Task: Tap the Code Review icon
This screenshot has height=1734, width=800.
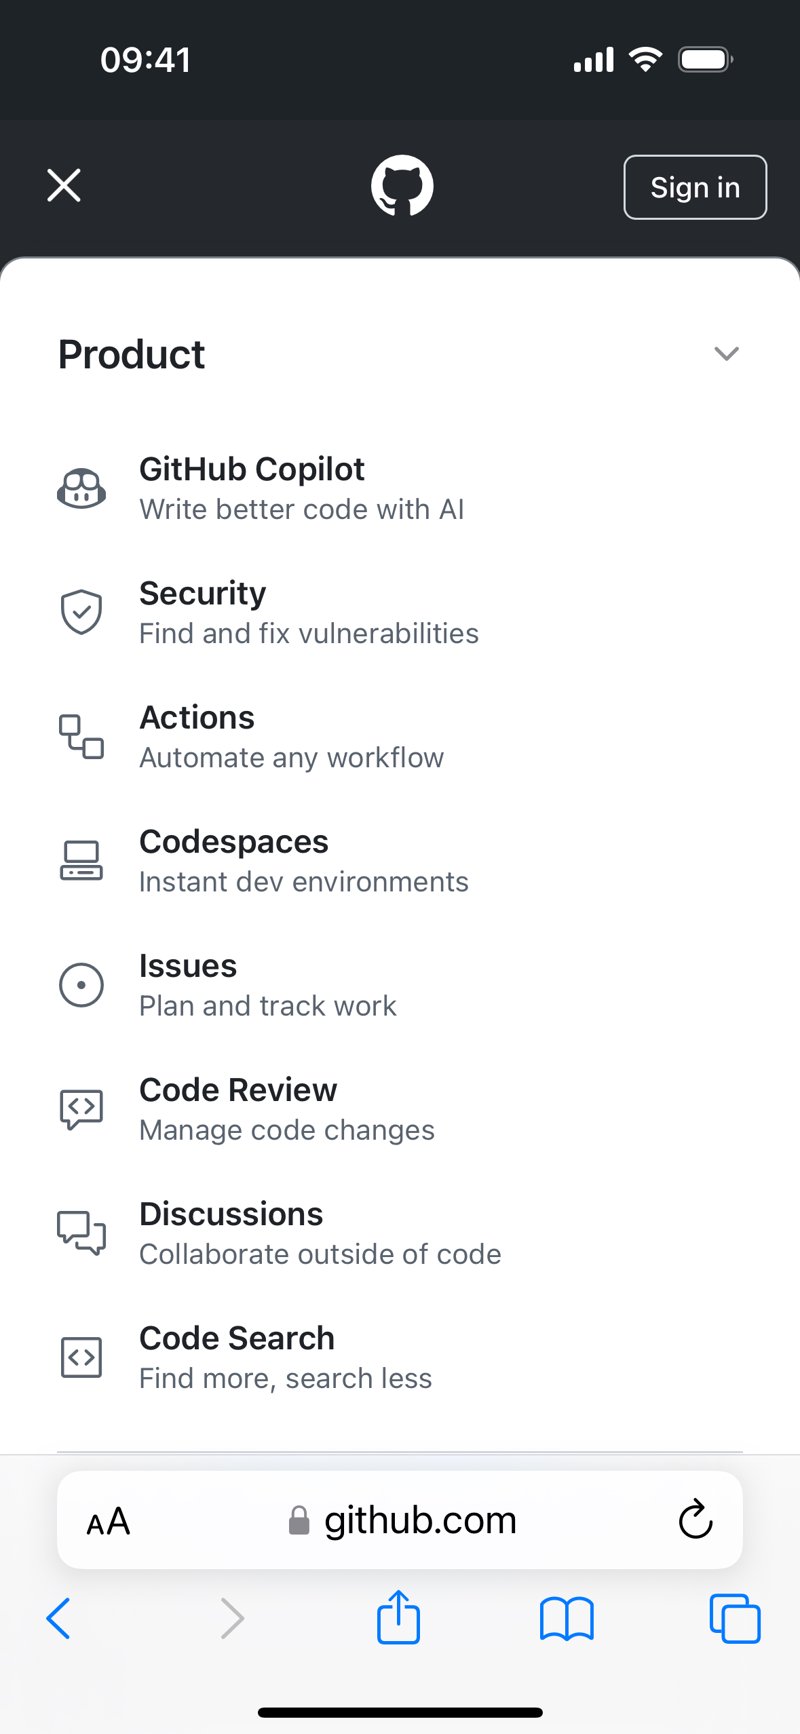Action: pyautogui.click(x=81, y=1109)
